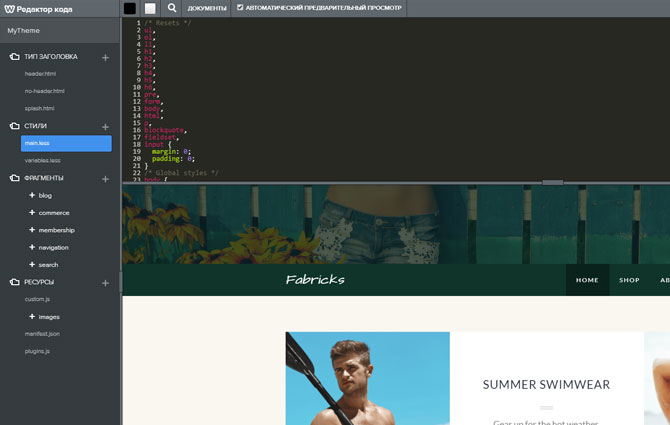This screenshot has width=670, height=425.
Task: Open no-header.html file
Action: (x=44, y=91)
